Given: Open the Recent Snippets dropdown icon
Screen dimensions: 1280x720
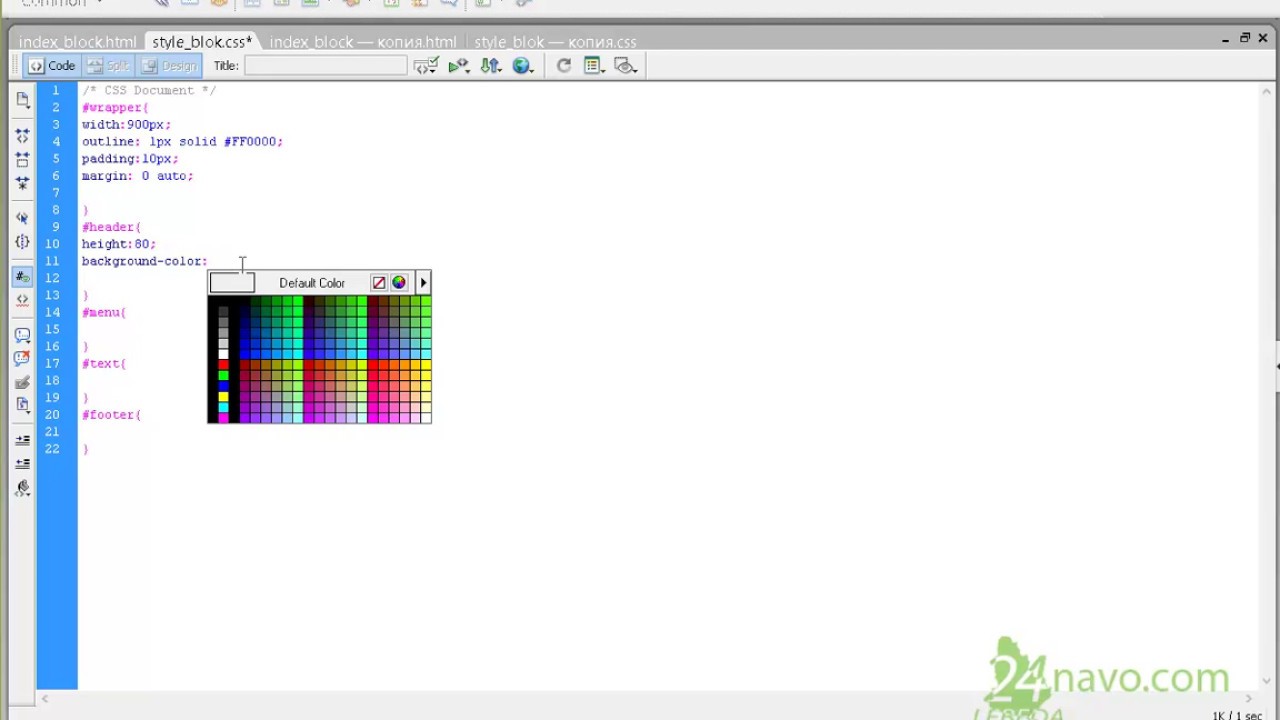Looking at the screenshot, I should click(x=22, y=405).
